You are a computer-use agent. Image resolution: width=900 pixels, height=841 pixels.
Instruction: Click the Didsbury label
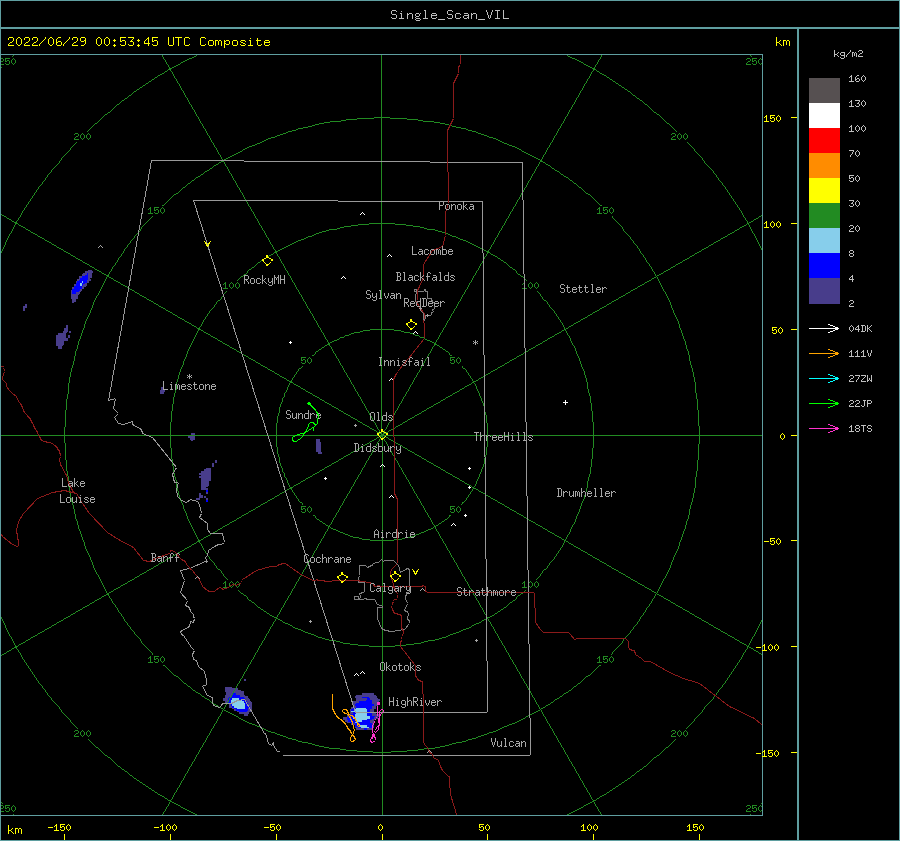377,448
